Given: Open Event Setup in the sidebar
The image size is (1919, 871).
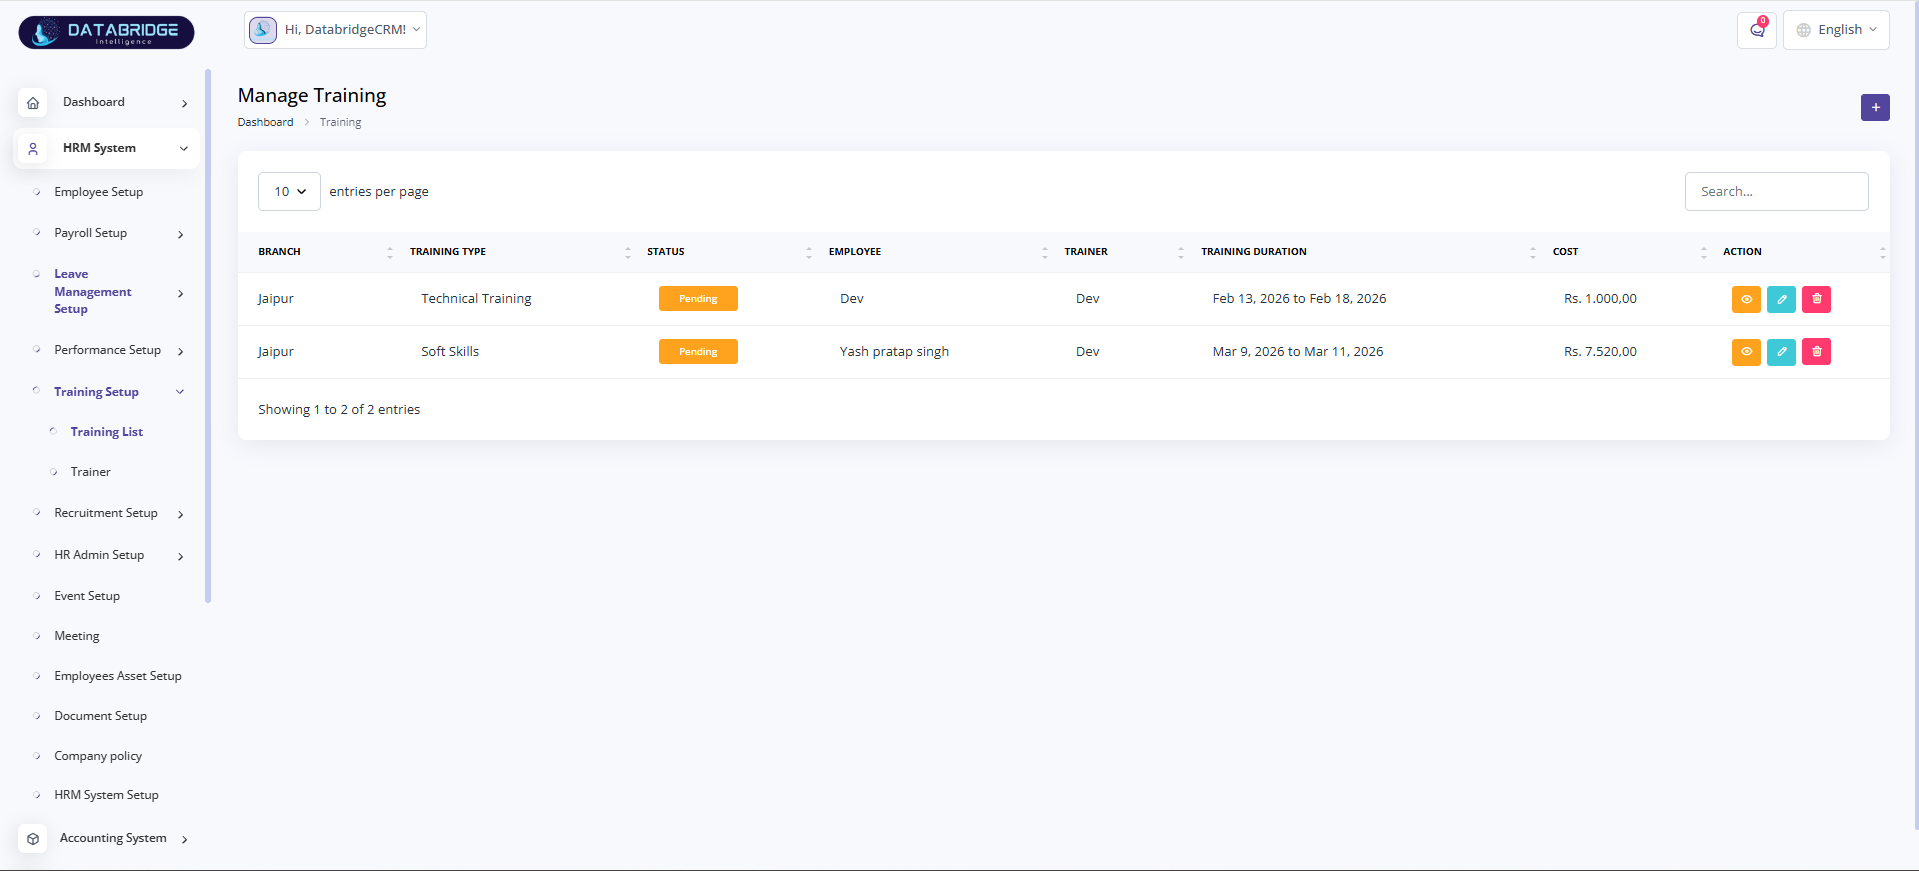Looking at the screenshot, I should click(x=87, y=596).
